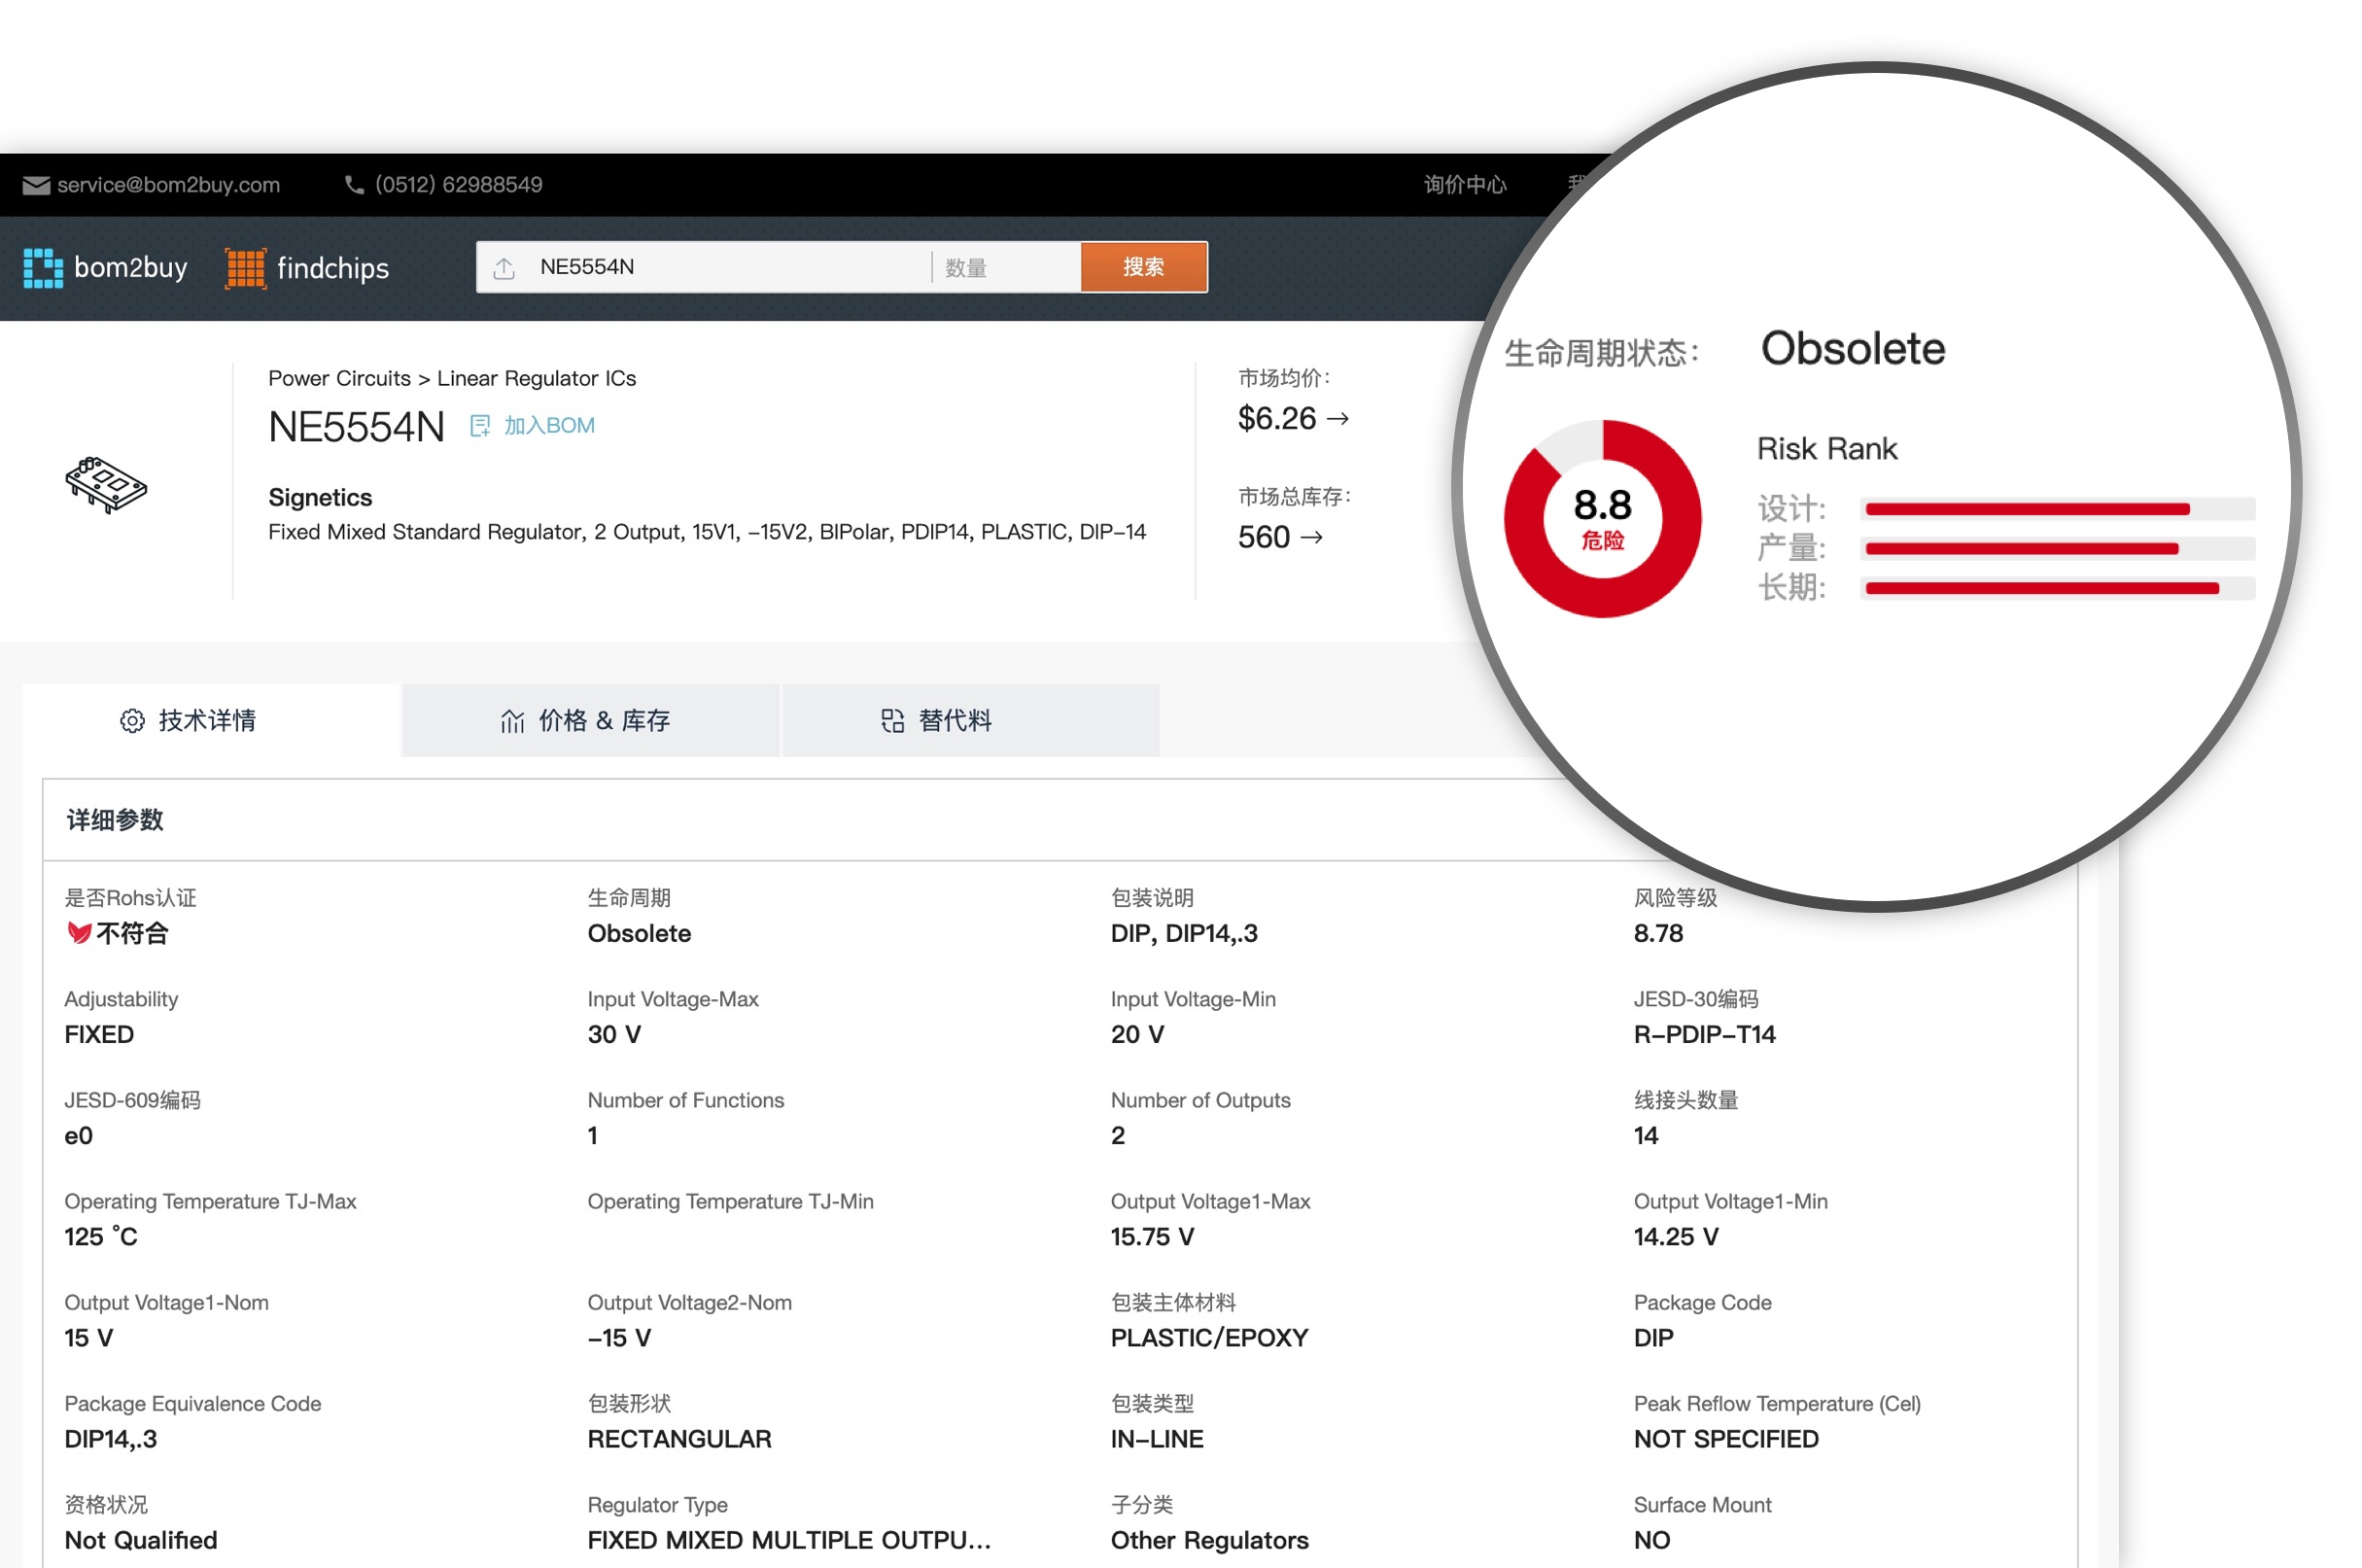
Task: Switch to the 技术详情 tab
Action: pos(211,720)
